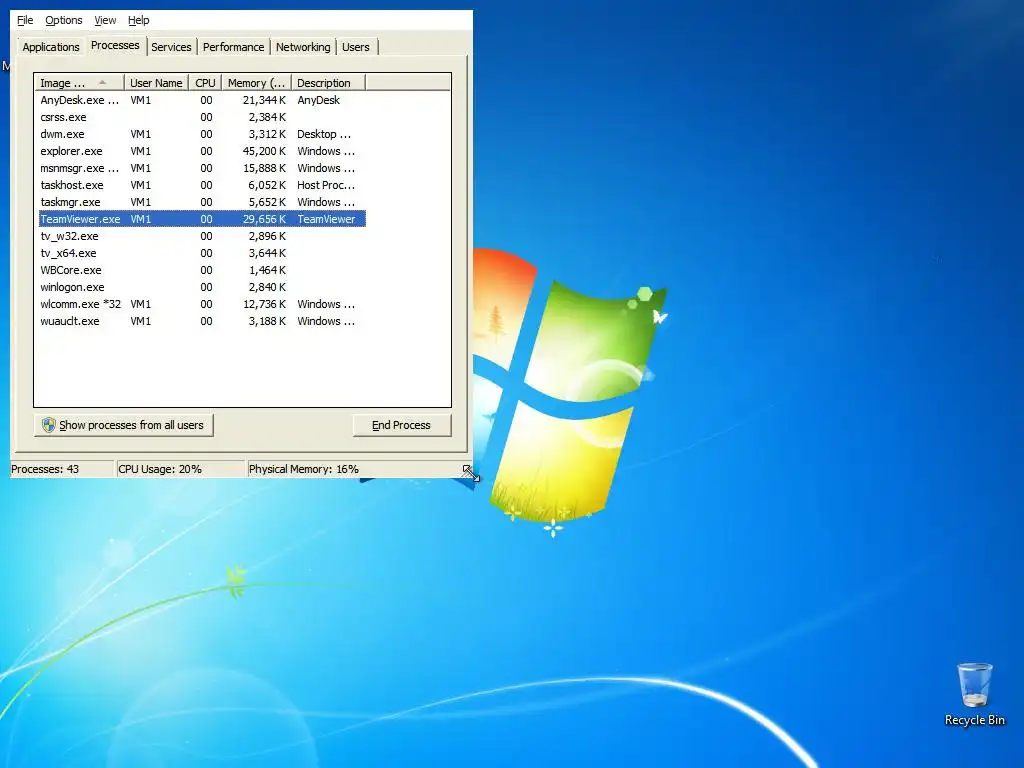The image size is (1024, 768).
Task: Select the wlcomm.exe *32 process
Action: [x=202, y=304]
